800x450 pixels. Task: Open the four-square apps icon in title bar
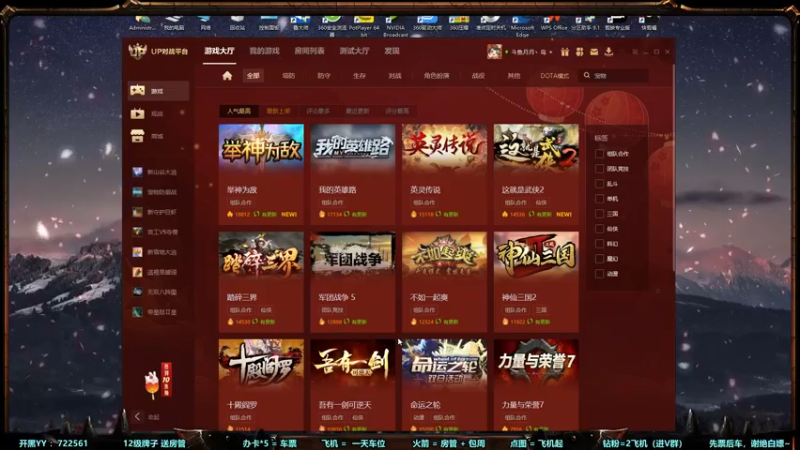[579, 52]
